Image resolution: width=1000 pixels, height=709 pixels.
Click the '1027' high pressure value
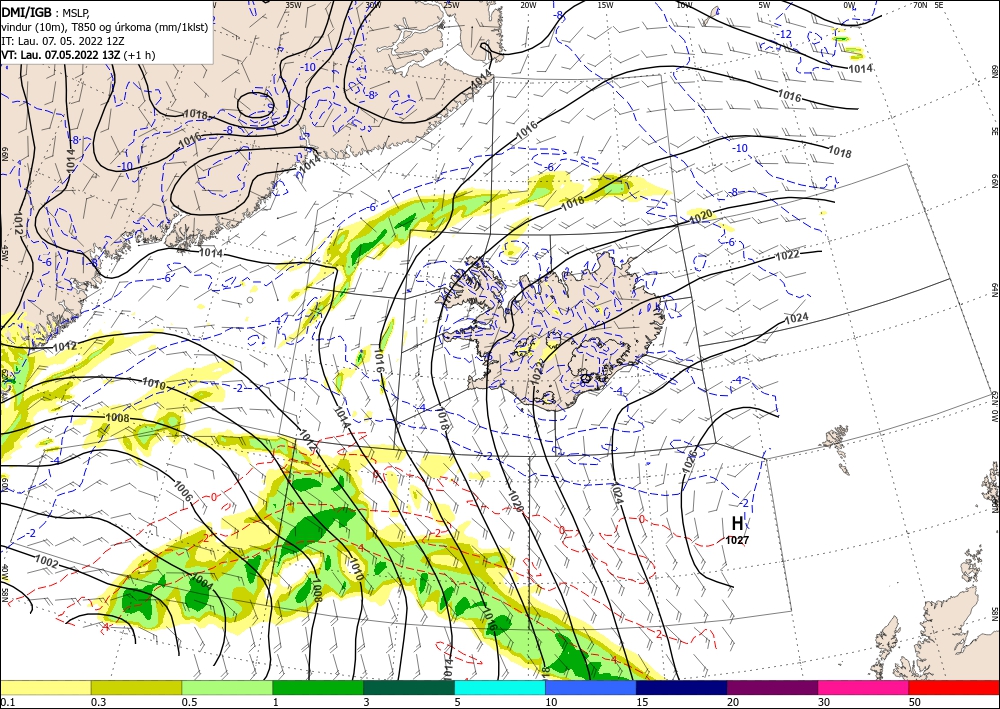pyautogui.click(x=737, y=540)
